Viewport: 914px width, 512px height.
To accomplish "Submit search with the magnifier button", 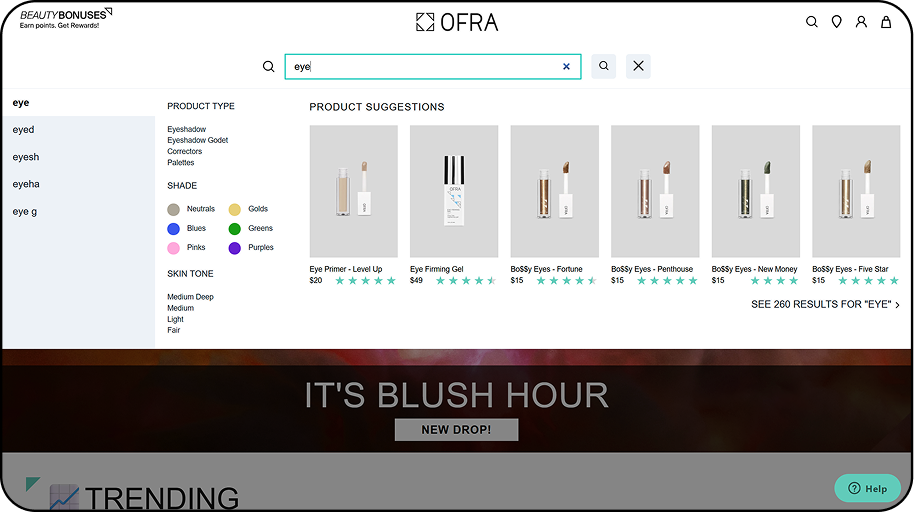I will click(603, 67).
